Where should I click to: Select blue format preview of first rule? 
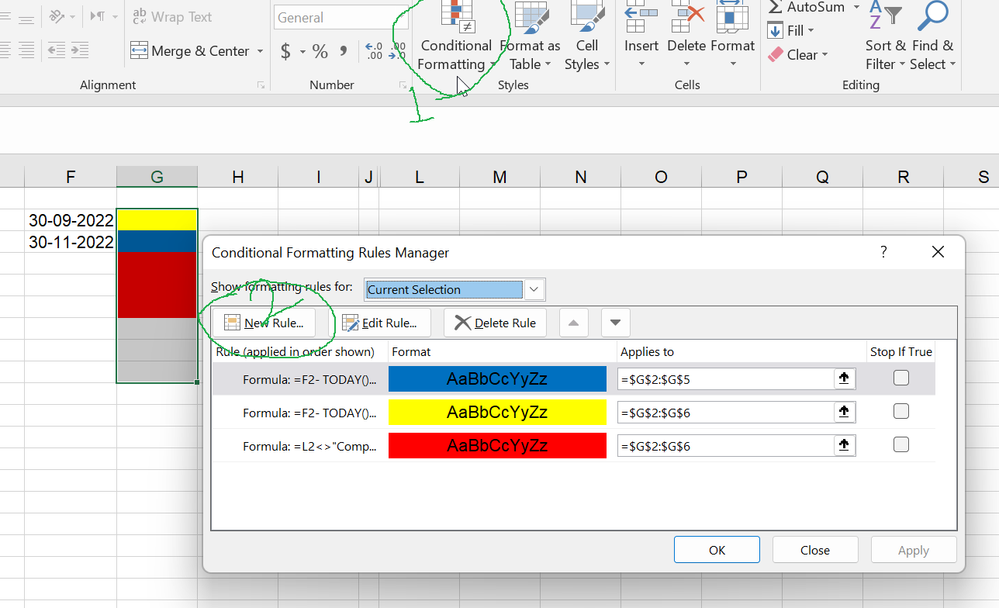pyautogui.click(x=497, y=379)
